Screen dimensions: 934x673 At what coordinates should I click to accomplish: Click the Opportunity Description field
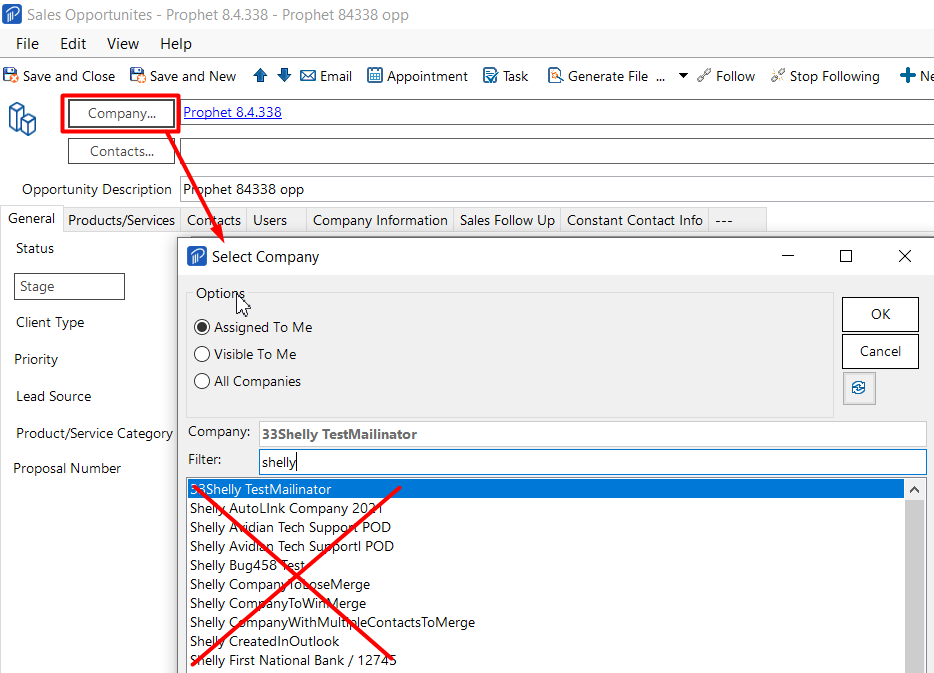point(557,189)
